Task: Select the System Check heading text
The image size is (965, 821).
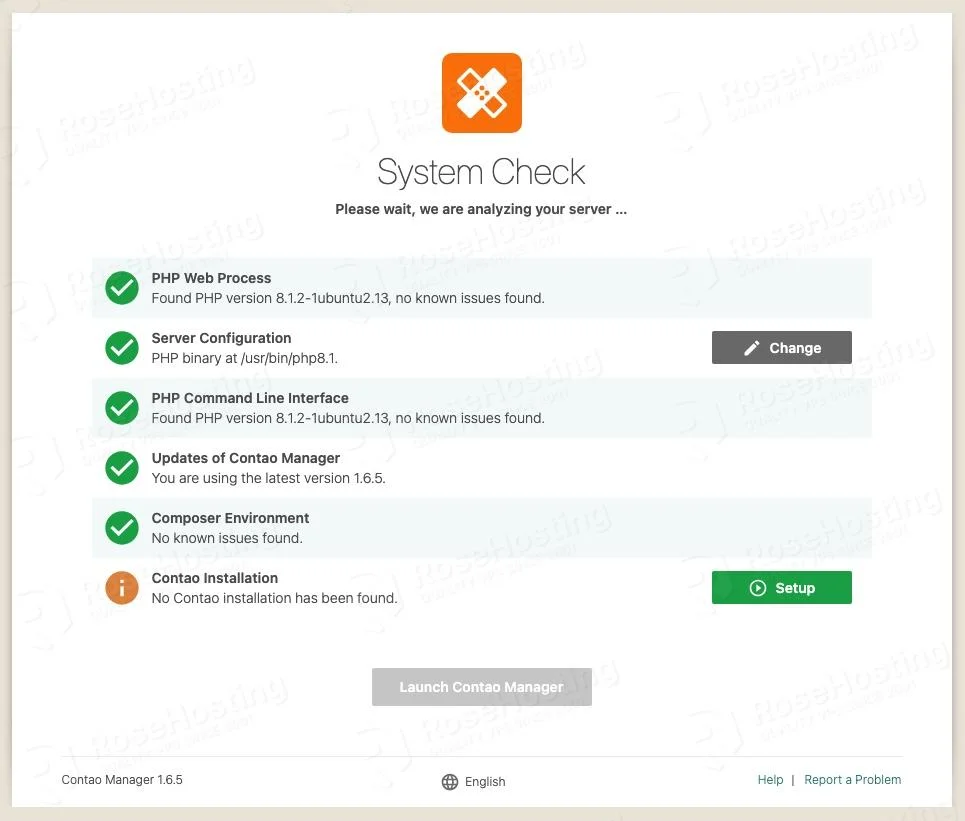Action: [481, 172]
